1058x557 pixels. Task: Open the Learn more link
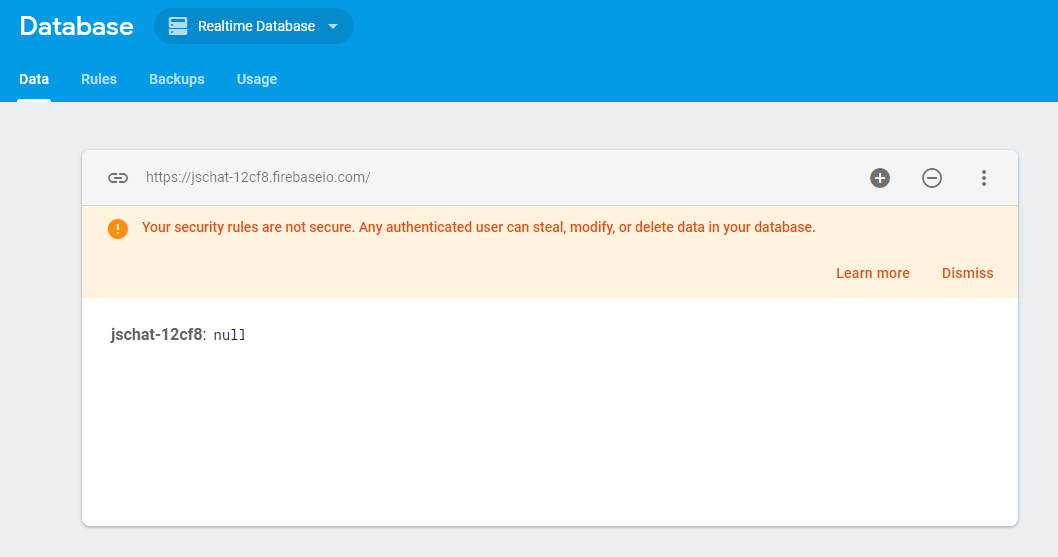(x=873, y=273)
